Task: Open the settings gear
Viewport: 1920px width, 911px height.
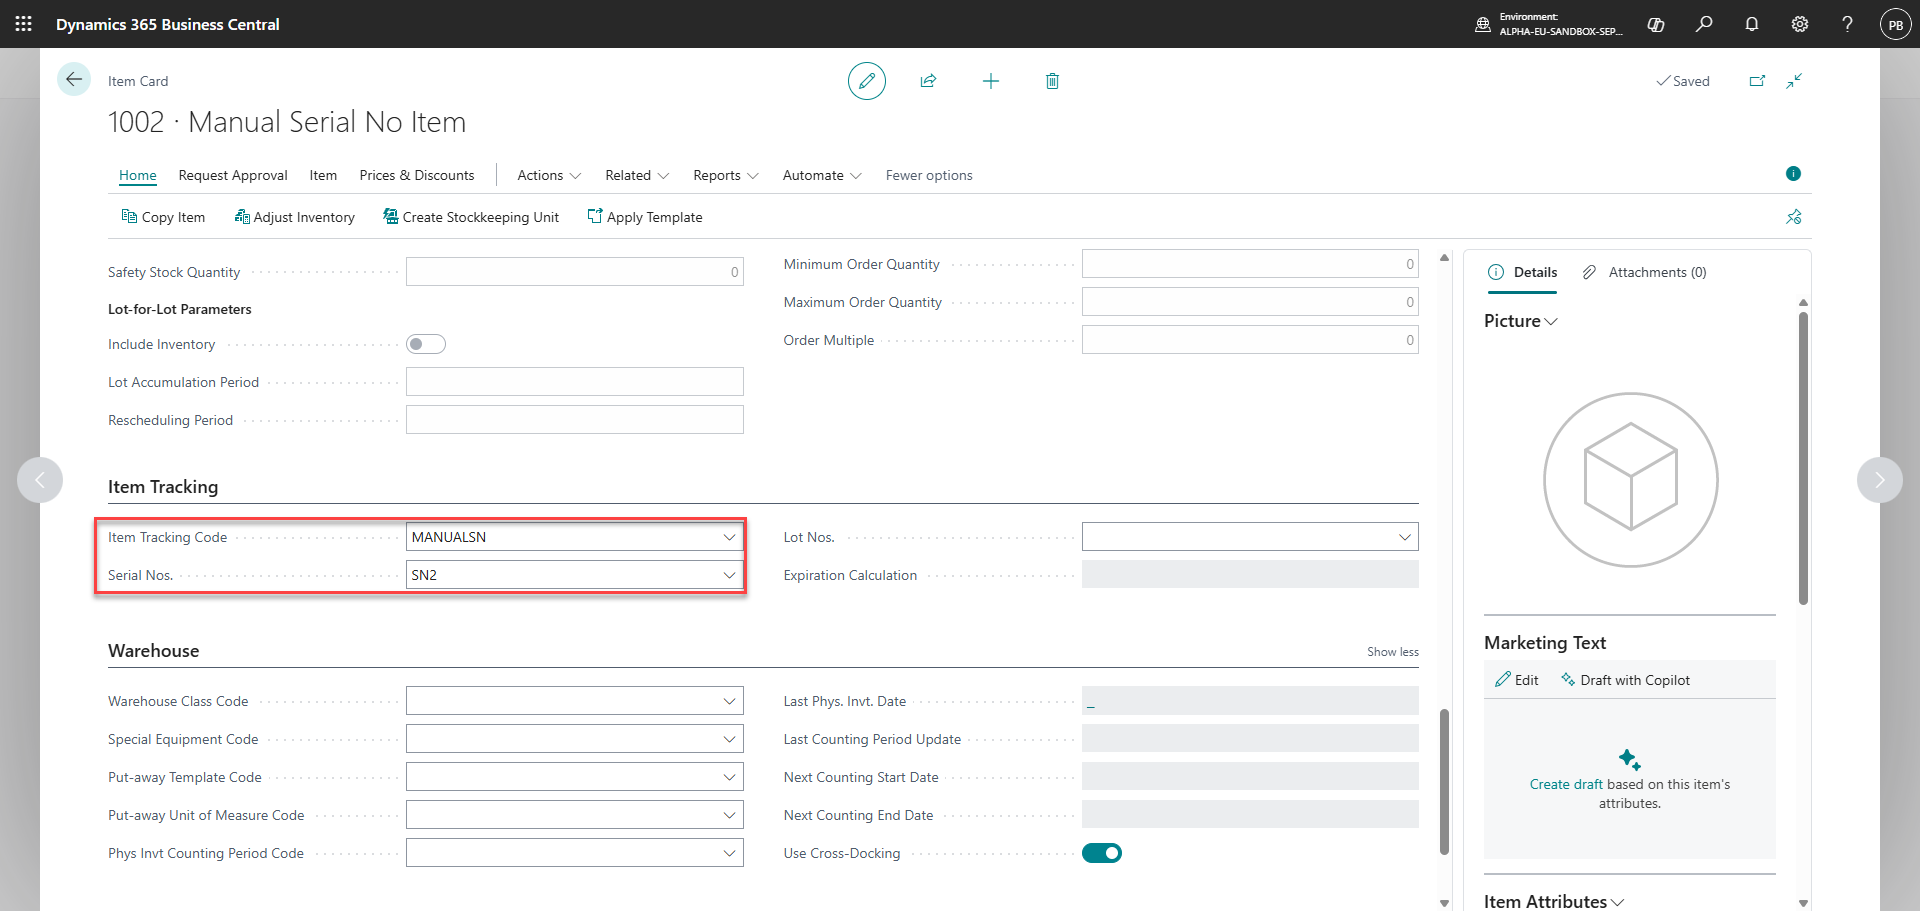Action: point(1800,24)
